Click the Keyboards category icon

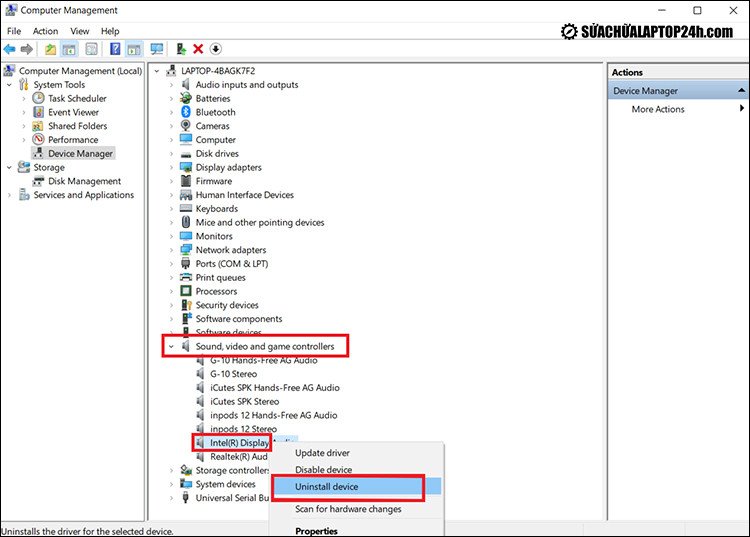[186, 208]
